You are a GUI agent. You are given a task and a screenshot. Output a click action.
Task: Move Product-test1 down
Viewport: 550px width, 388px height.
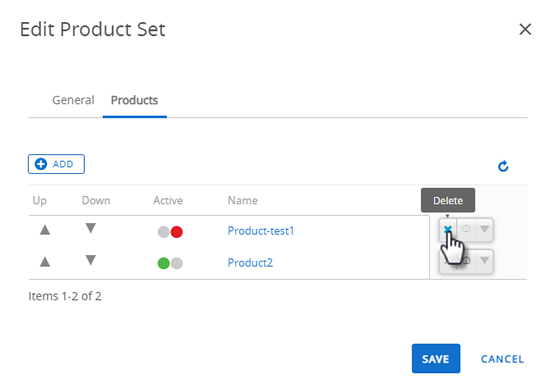[90, 228]
